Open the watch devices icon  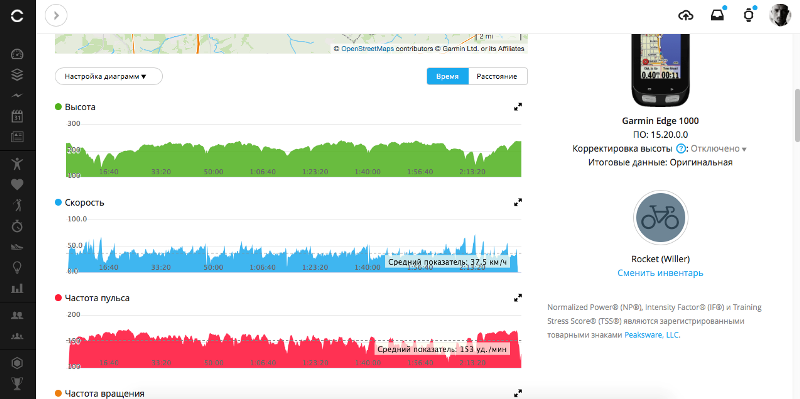coord(748,16)
